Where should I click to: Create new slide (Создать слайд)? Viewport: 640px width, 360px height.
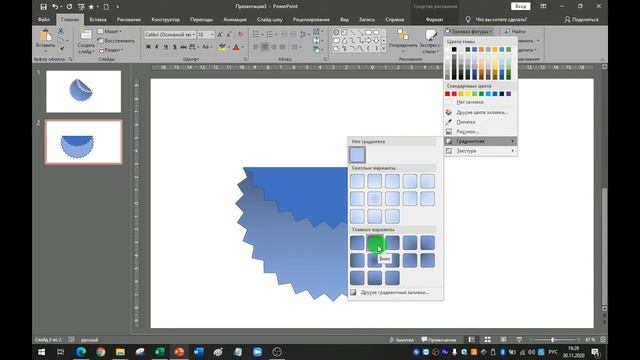(x=86, y=41)
